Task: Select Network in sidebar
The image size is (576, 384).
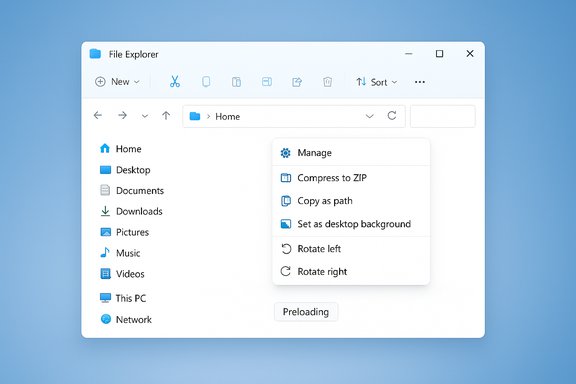Action: [126, 319]
